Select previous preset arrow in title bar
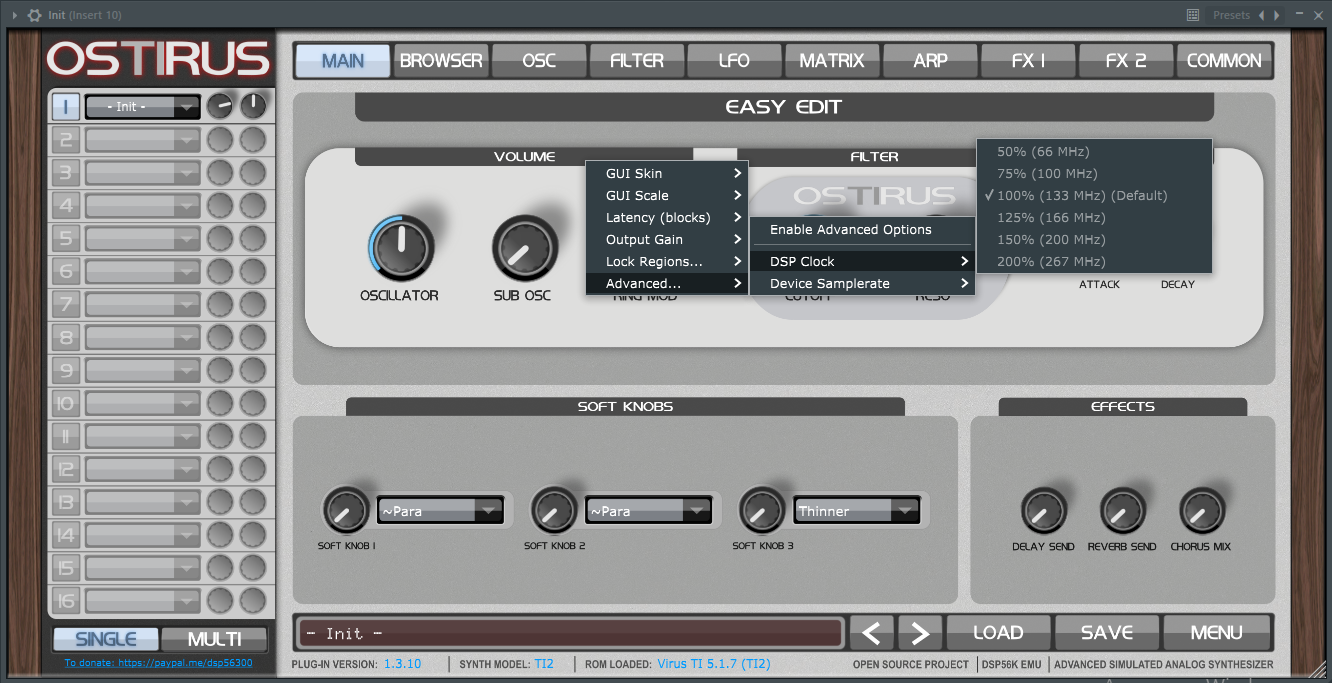Screen dimensions: 1332x683 1262,15
